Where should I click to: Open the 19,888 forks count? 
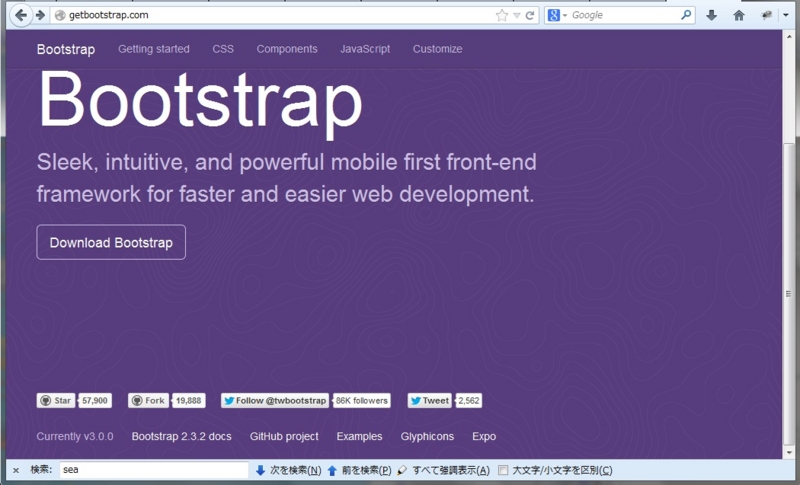point(188,400)
